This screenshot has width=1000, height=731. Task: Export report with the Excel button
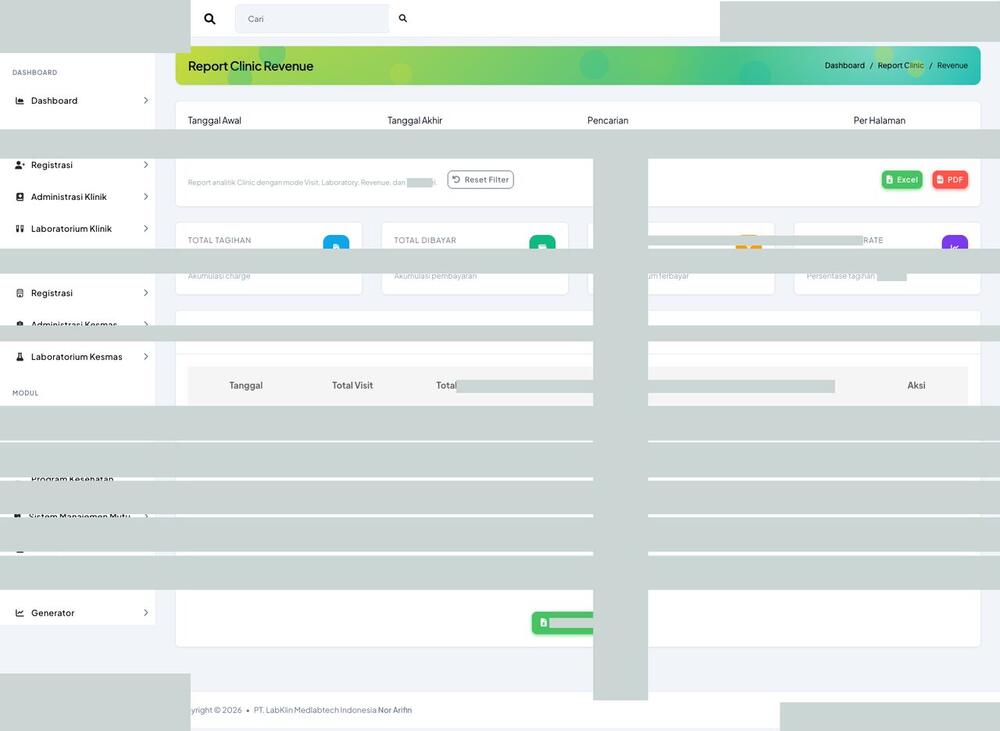click(x=902, y=180)
